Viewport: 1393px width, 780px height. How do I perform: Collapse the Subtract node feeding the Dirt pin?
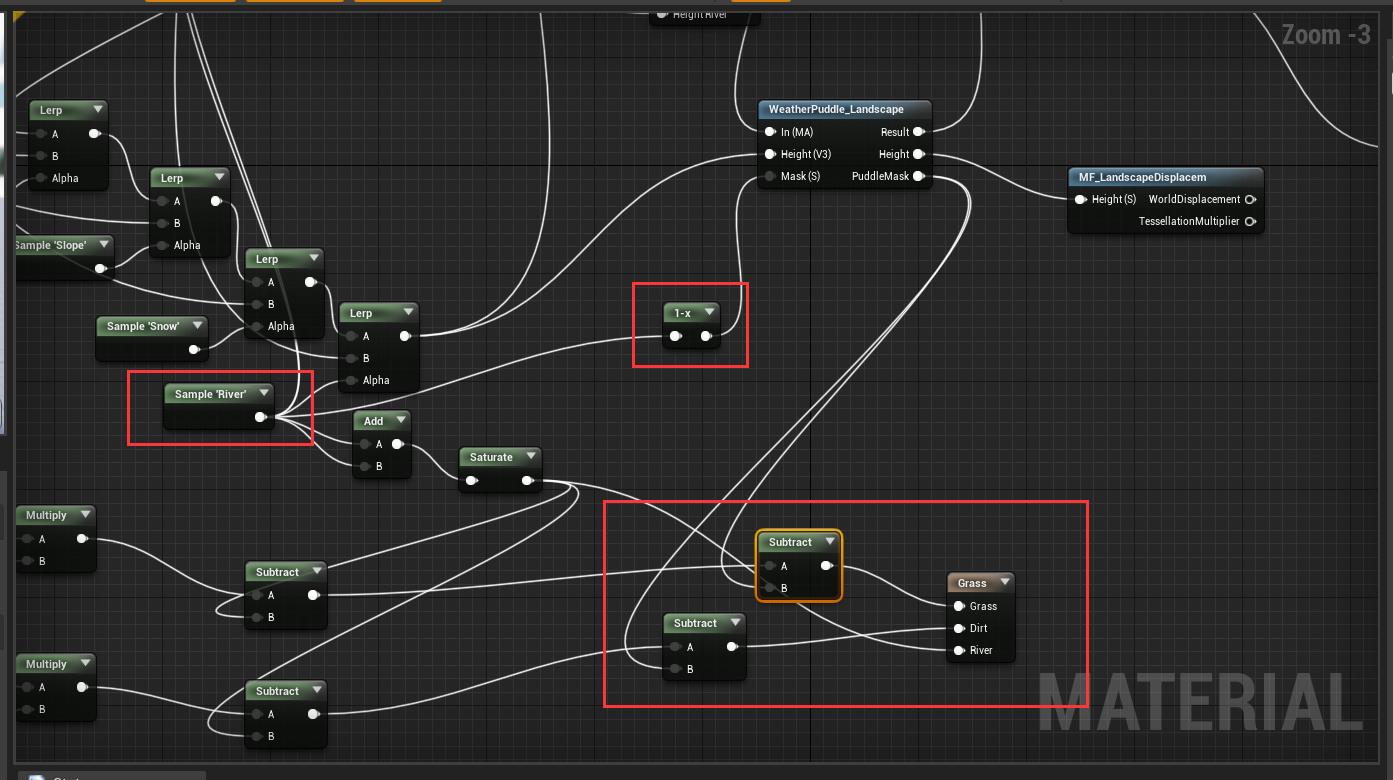coord(735,622)
